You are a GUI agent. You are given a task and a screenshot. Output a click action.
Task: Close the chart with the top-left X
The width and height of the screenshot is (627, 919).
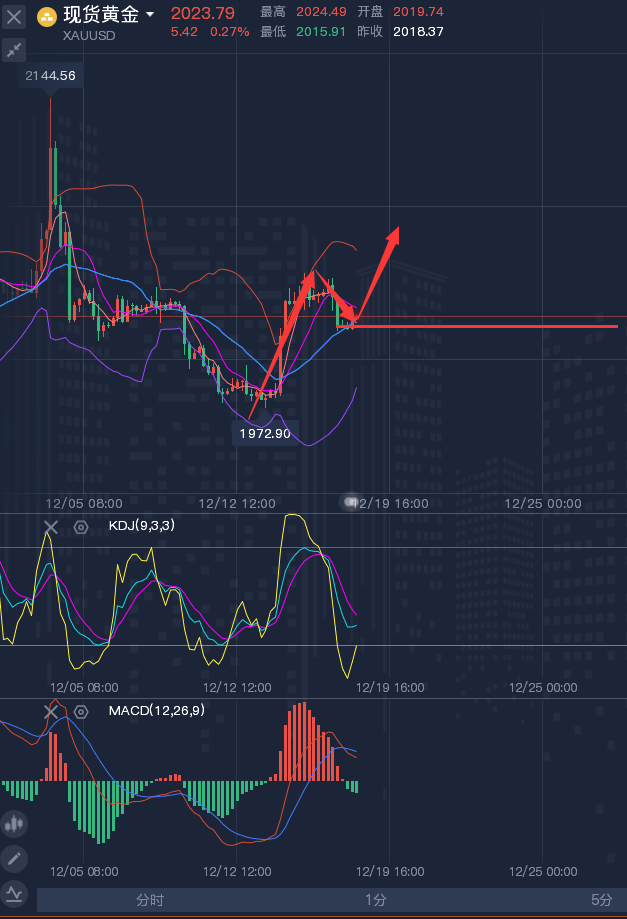(13, 16)
